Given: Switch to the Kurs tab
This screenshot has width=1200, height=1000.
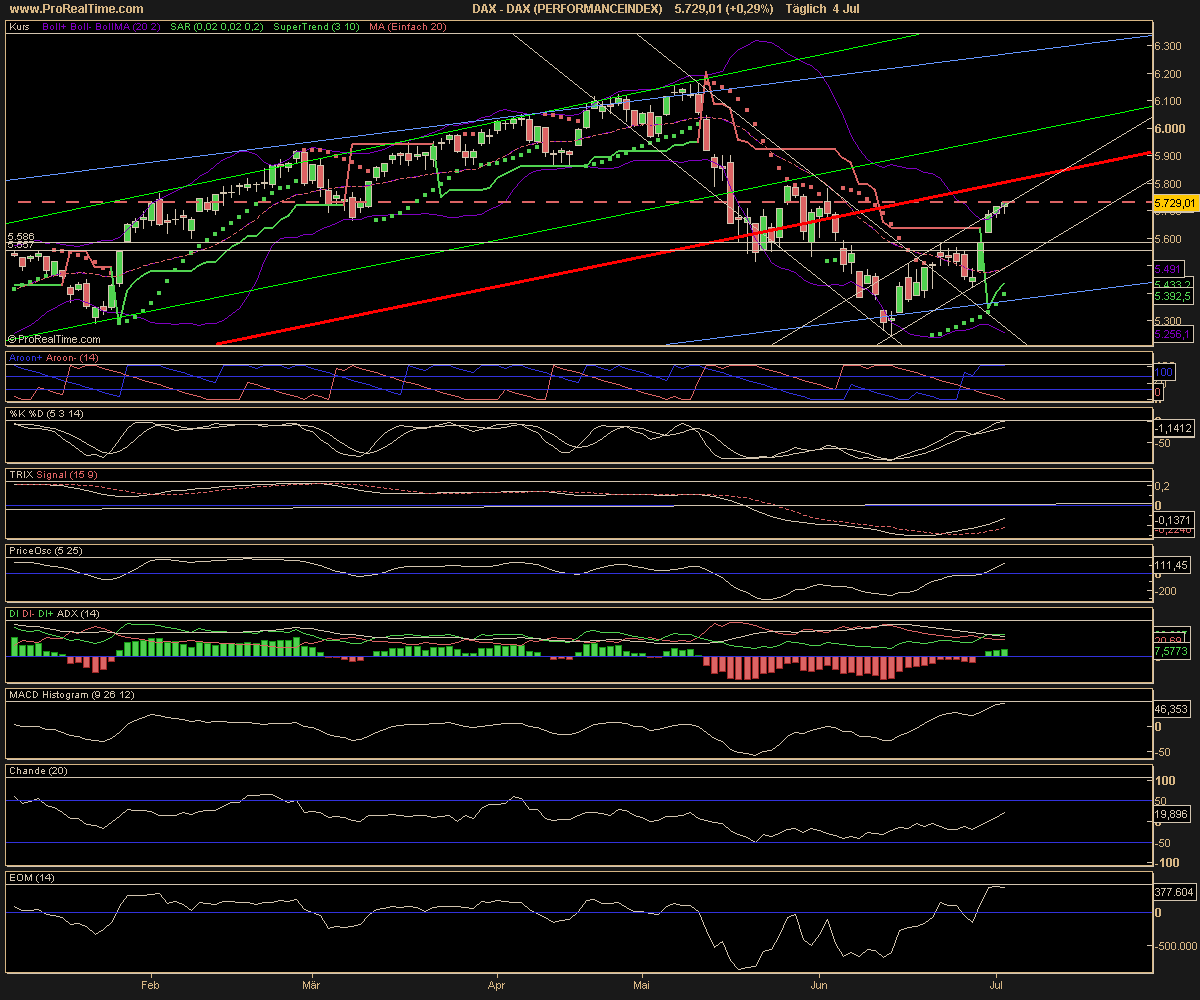Looking at the screenshot, I should pos(18,27).
